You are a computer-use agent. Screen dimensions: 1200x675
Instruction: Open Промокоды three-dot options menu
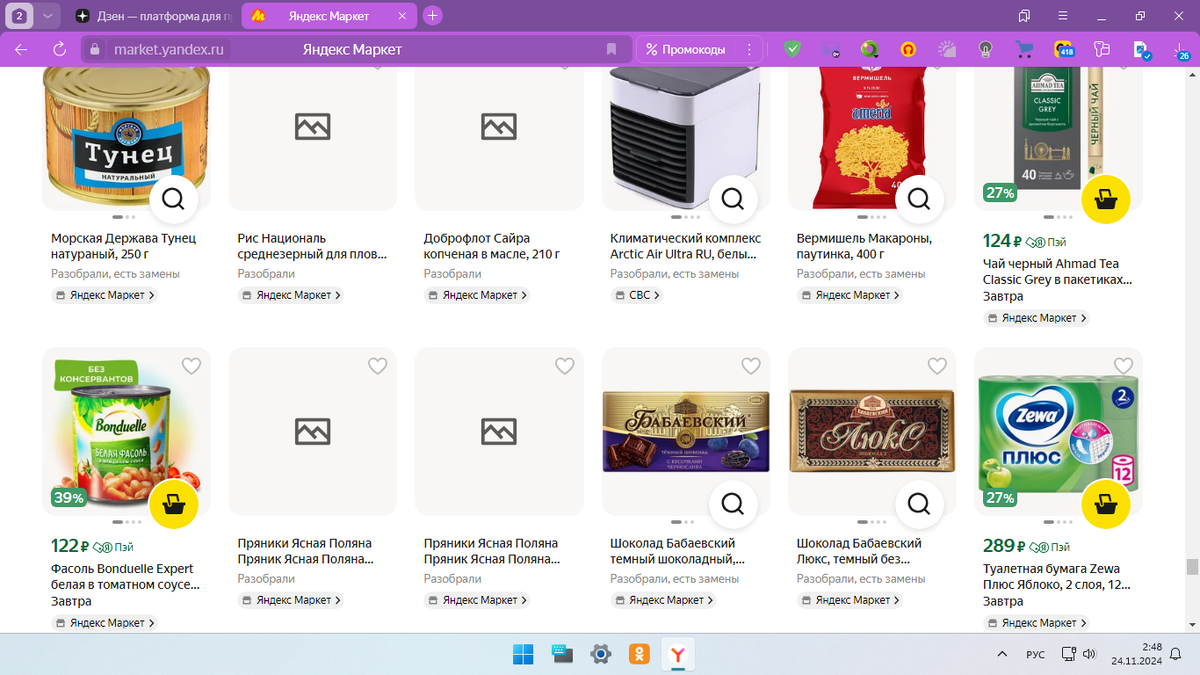click(x=749, y=49)
